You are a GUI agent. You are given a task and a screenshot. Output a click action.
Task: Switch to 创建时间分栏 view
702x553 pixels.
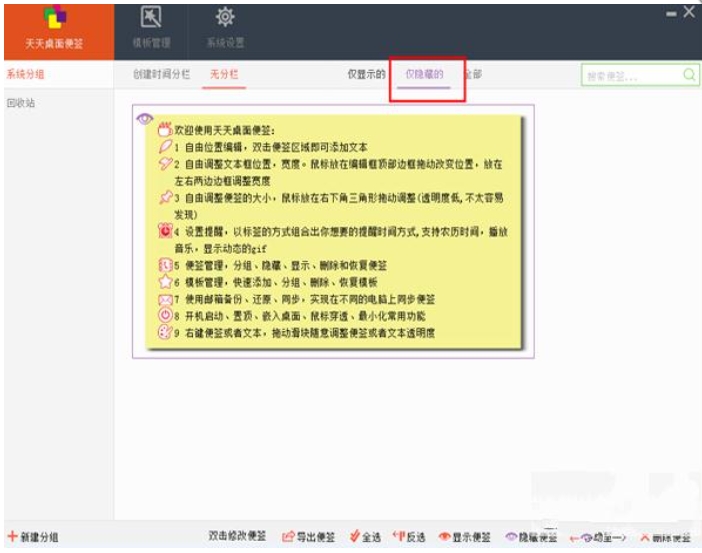[161, 74]
